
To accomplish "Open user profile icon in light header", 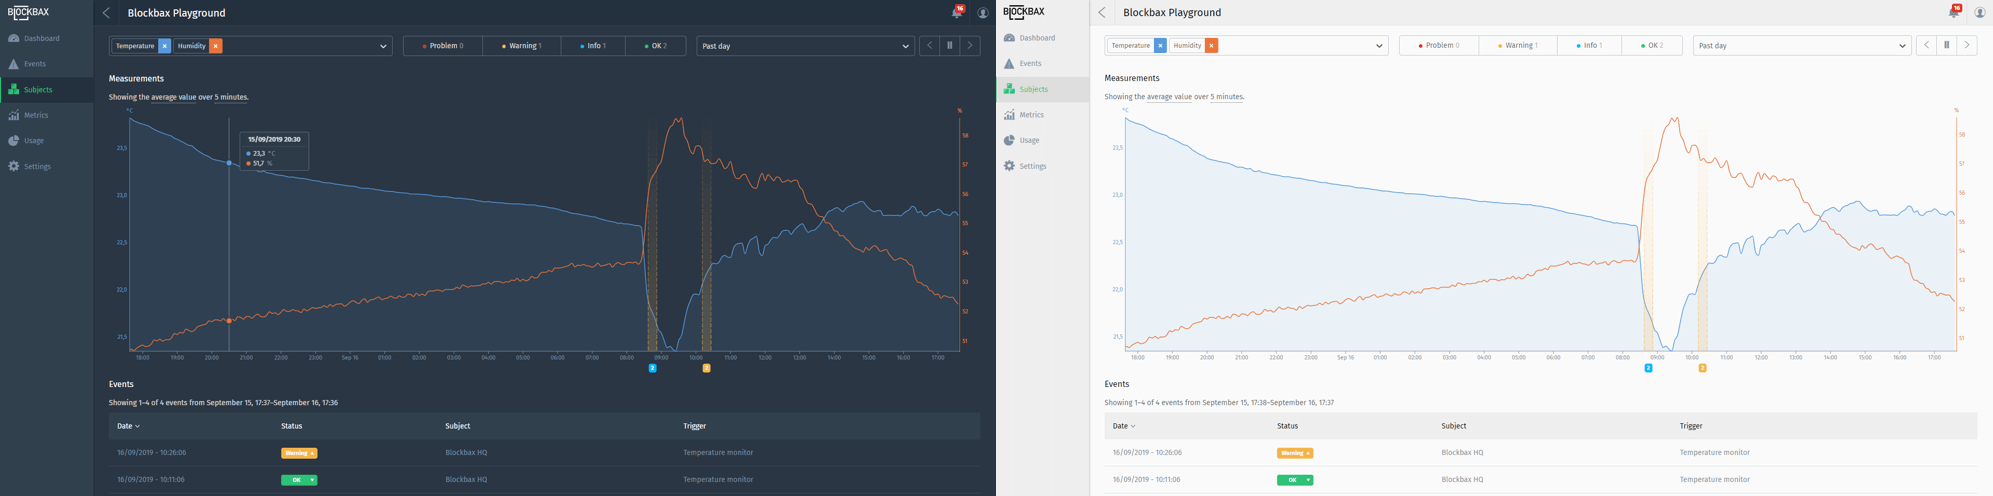I will [1979, 13].
